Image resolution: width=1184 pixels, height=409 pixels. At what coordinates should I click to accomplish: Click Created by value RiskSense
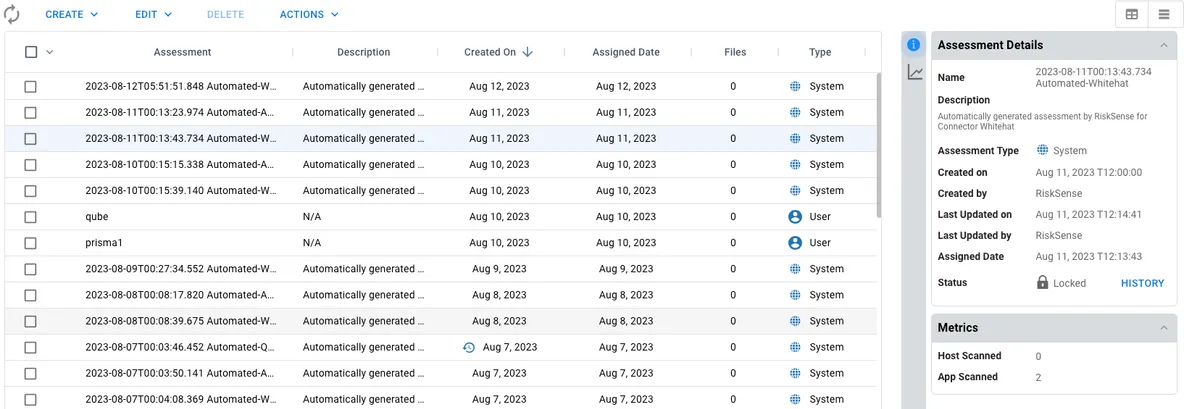click(1059, 193)
